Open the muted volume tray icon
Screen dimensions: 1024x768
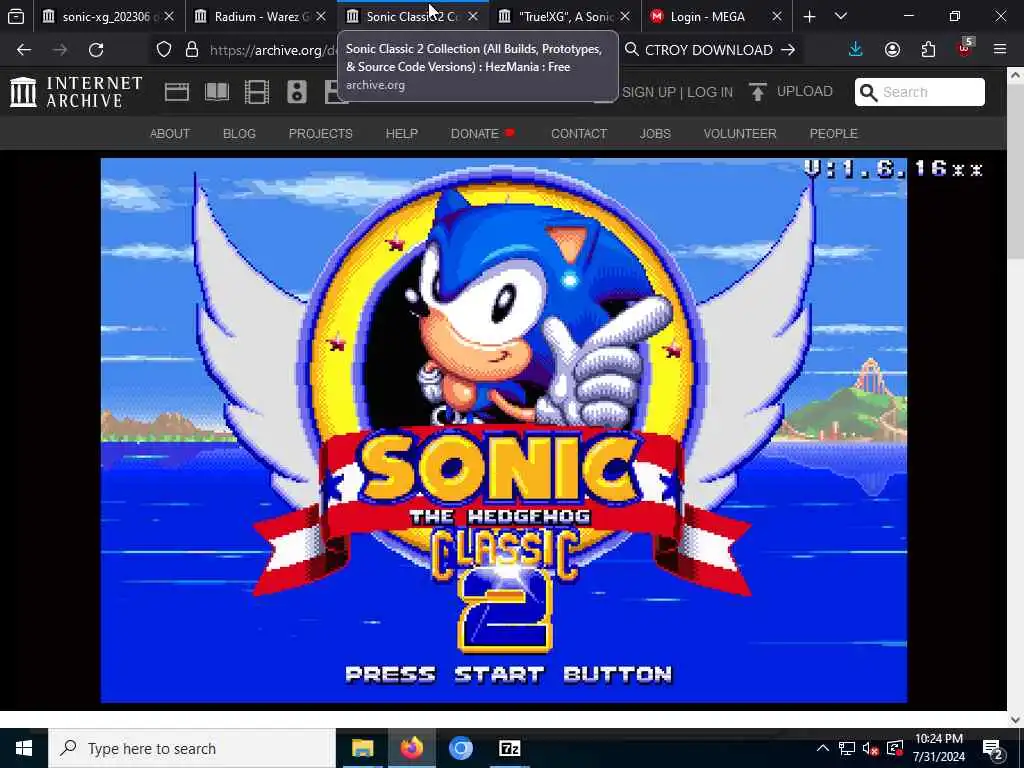click(870, 748)
